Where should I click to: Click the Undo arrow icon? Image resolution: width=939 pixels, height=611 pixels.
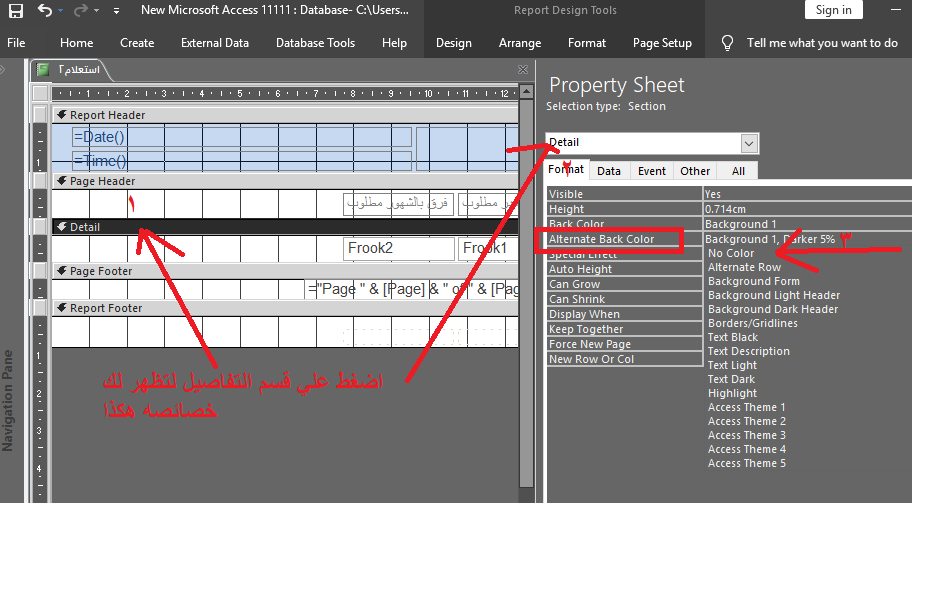pyautogui.click(x=45, y=10)
